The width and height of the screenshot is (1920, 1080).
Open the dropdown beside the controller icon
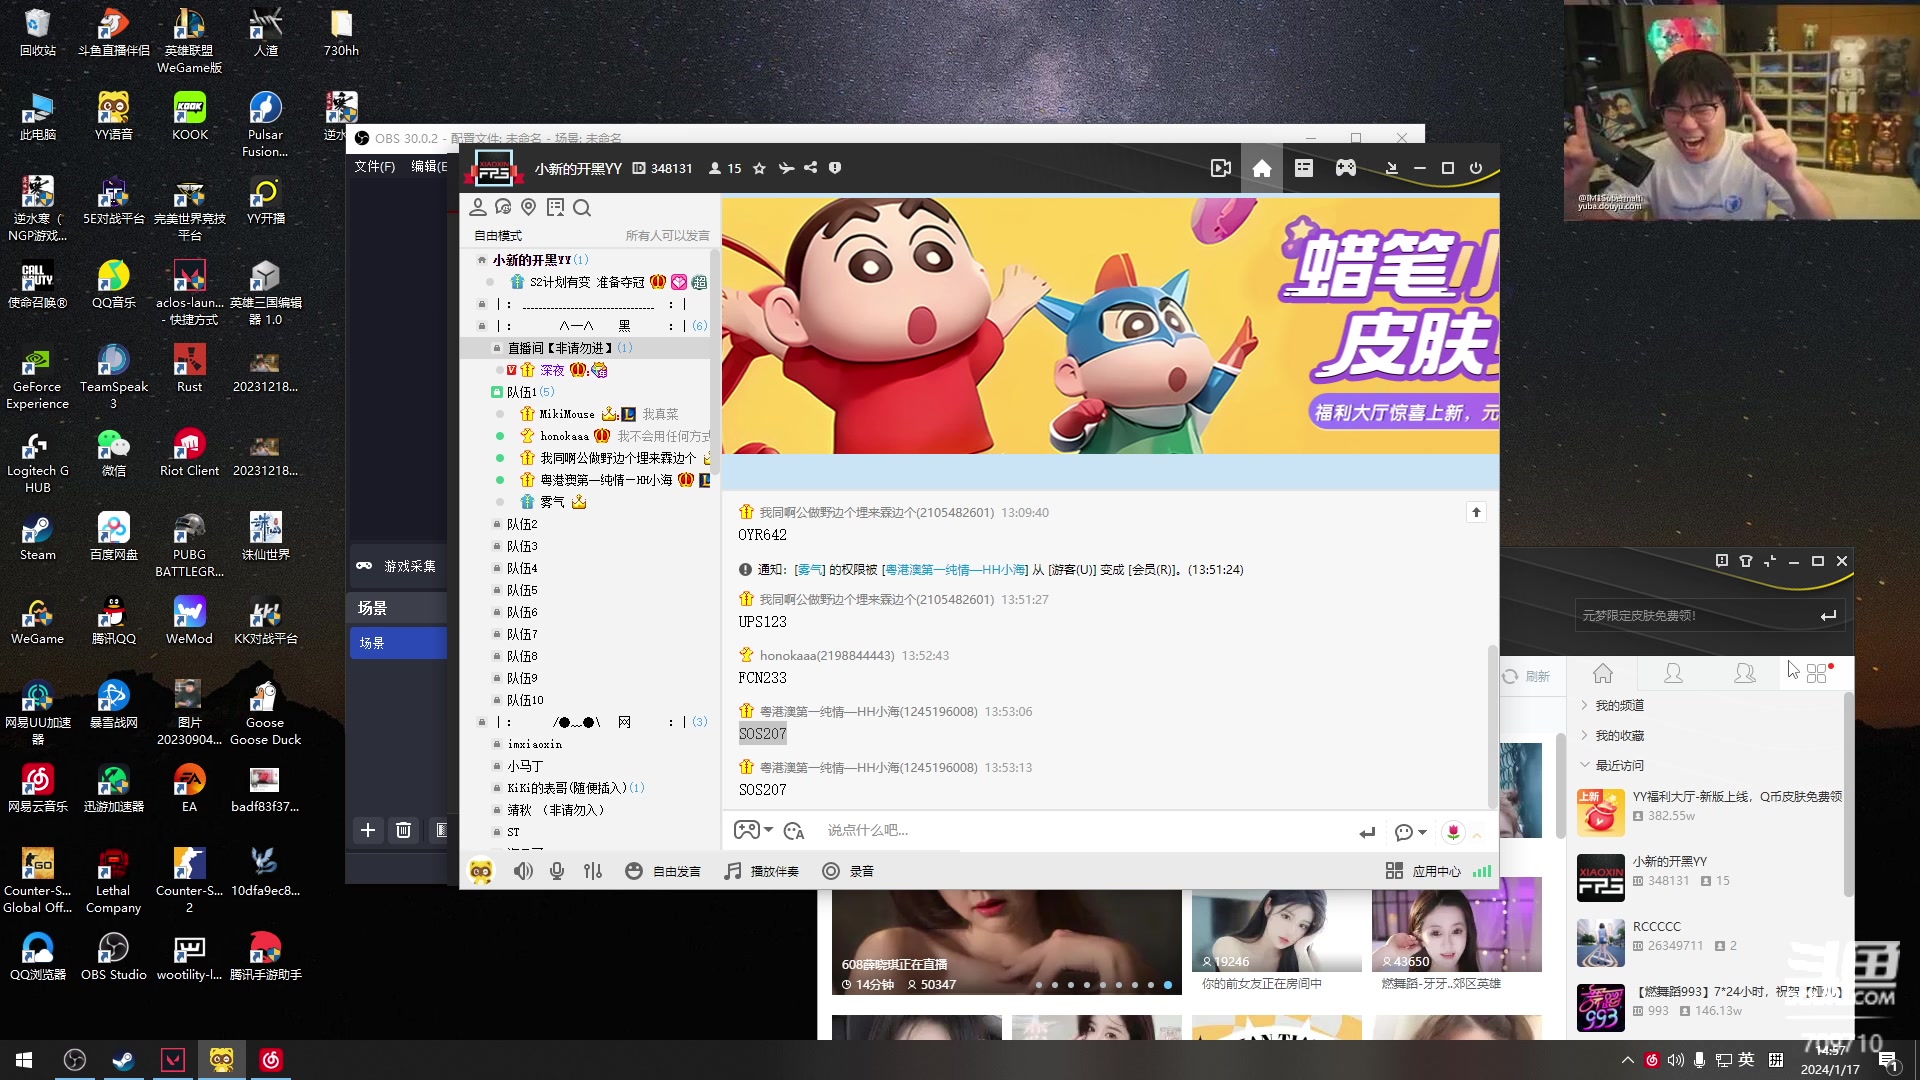768,830
